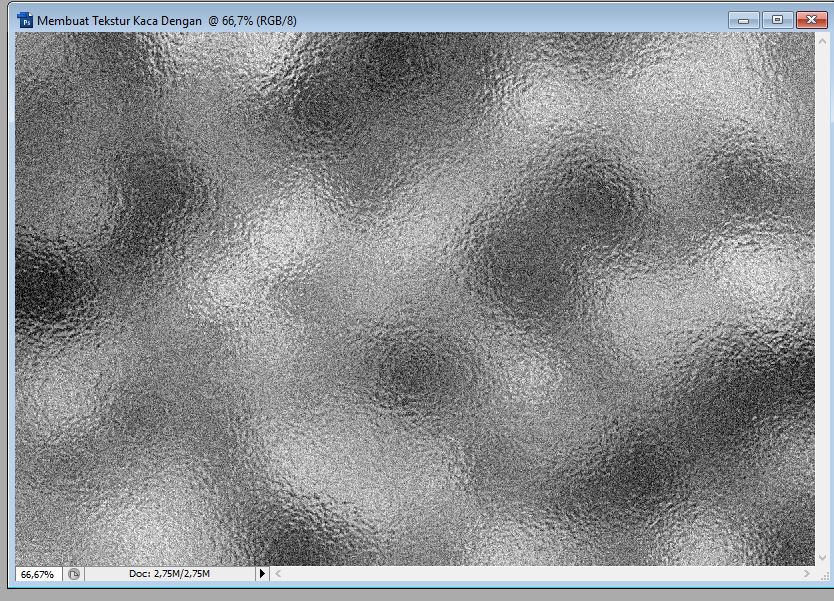
Task: Close the Membuat Tekstur Kaca document window
Action: 811,20
